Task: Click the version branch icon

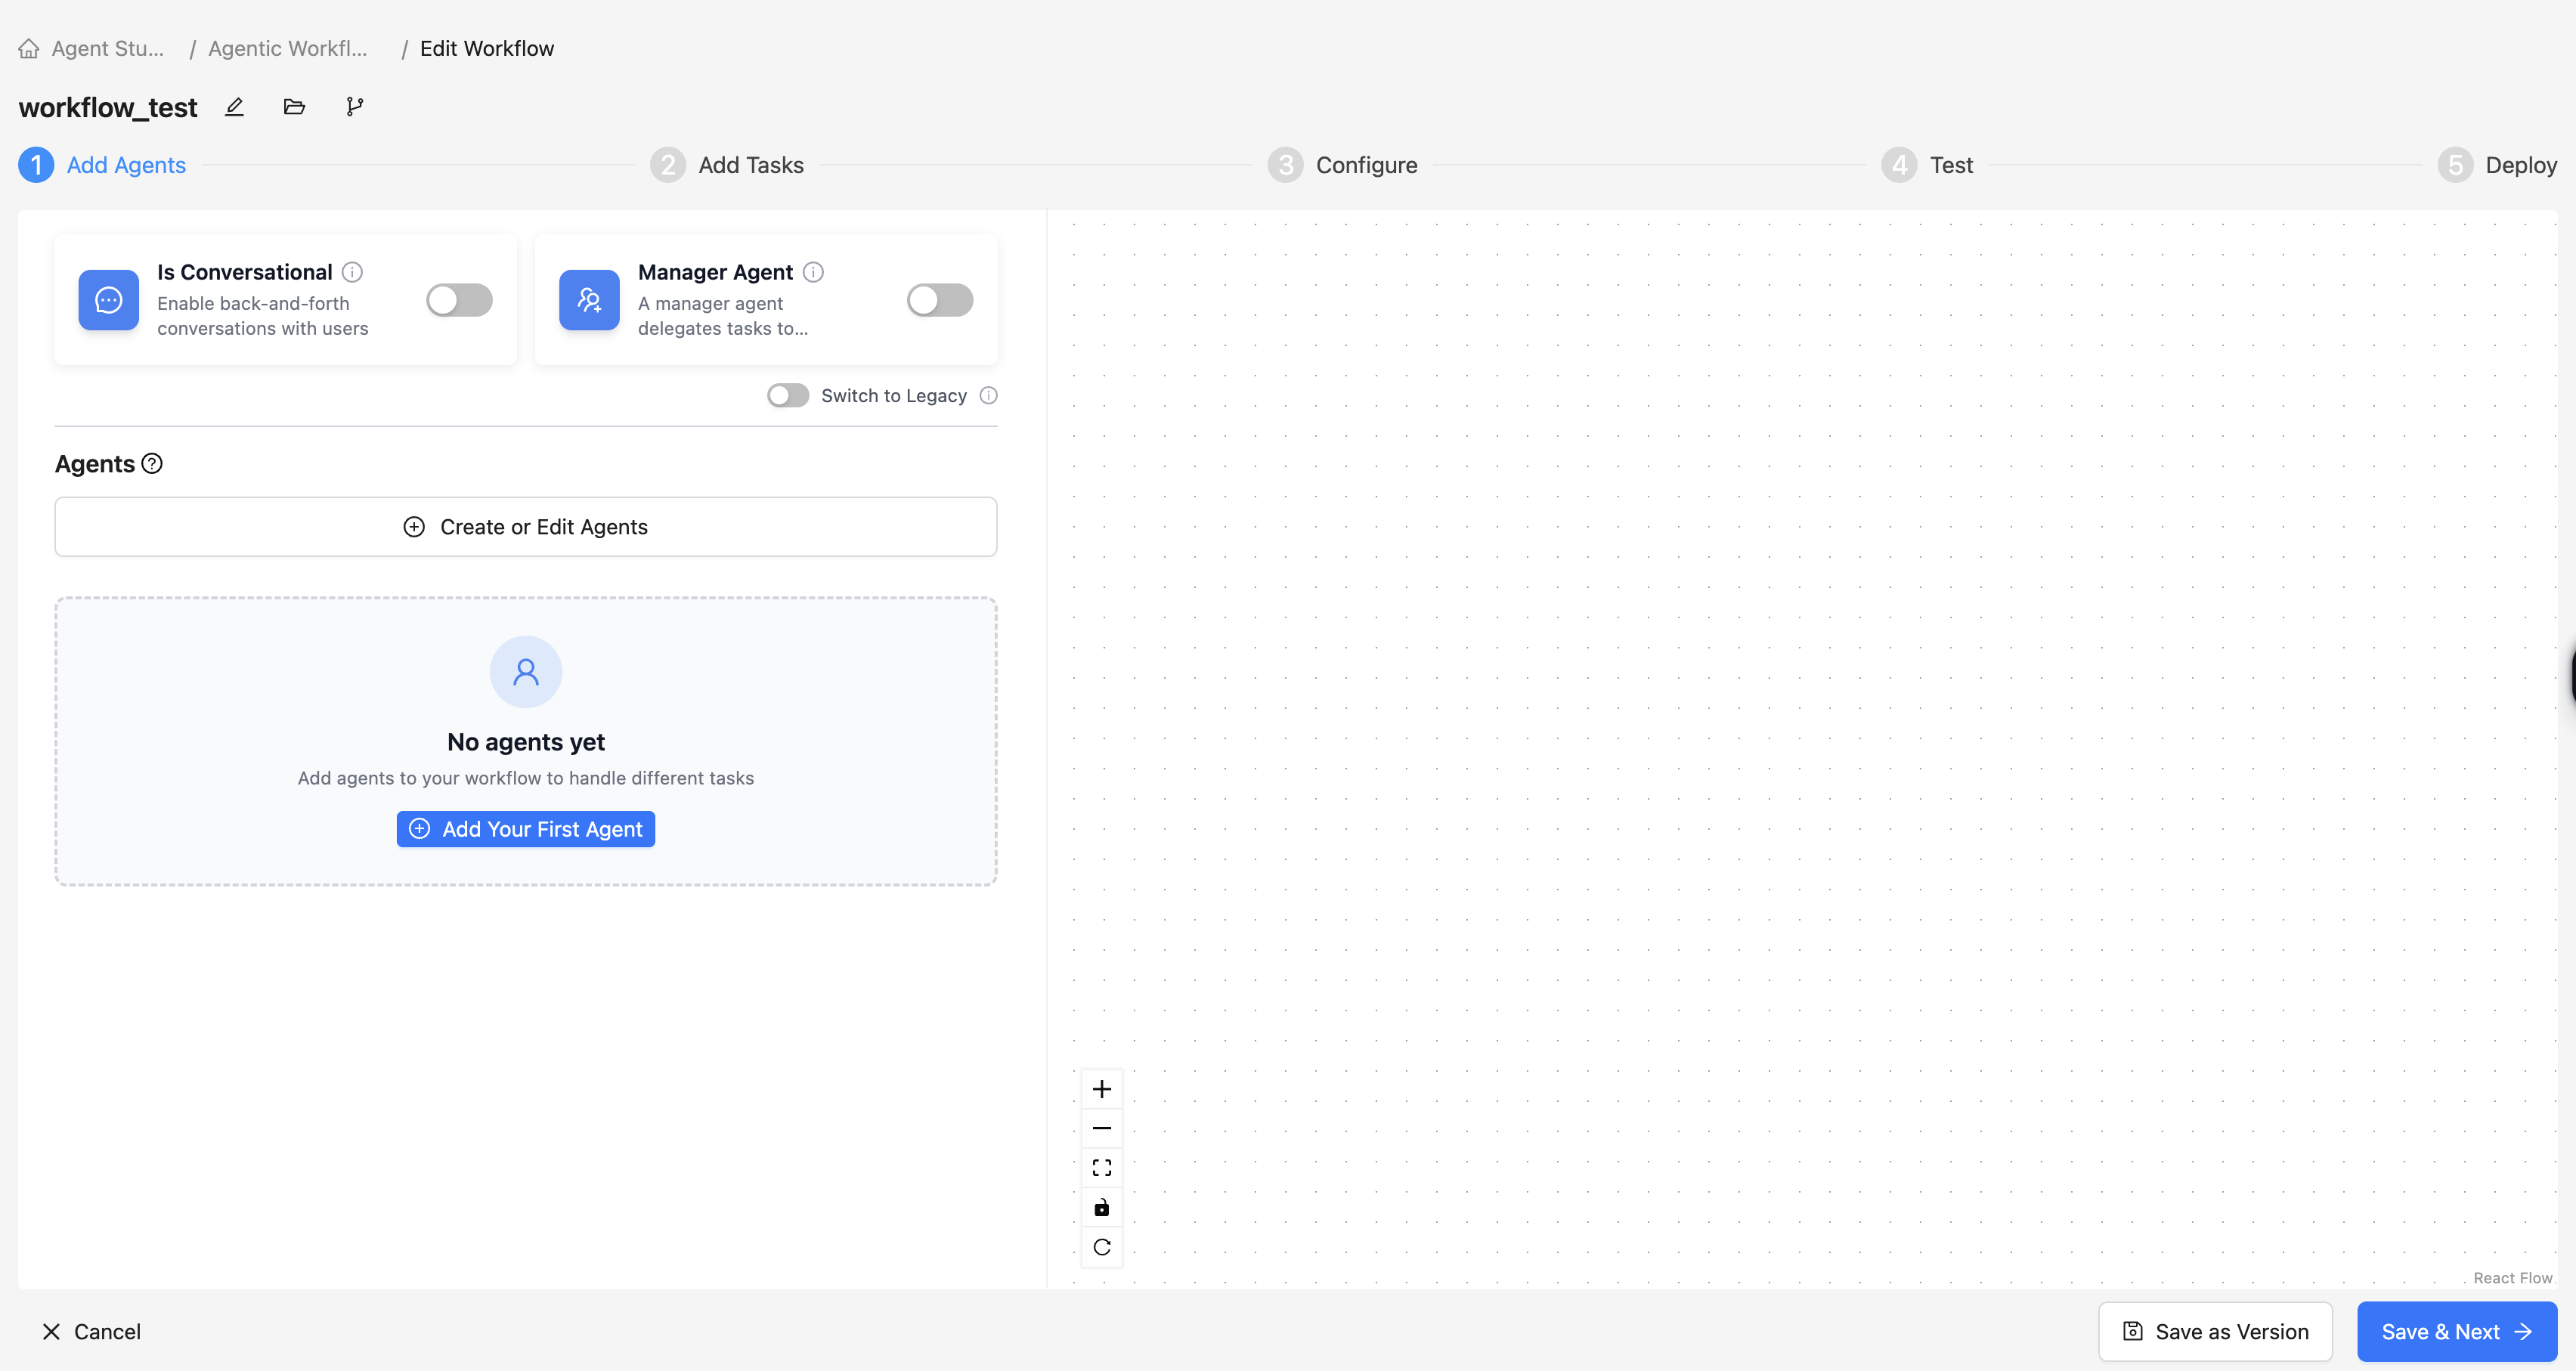Action: pyautogui.click(x=354, y=107)
